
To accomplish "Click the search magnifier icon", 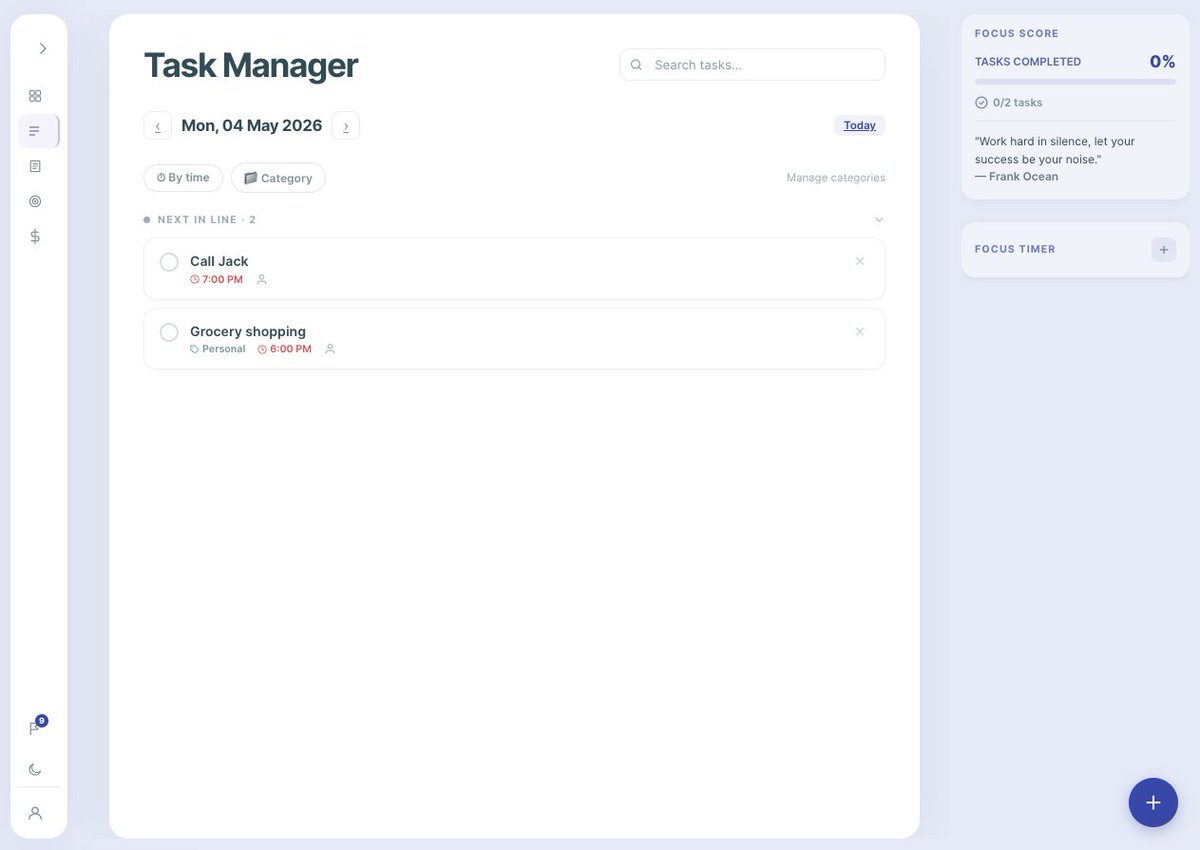I will pyautogui.click(x=636, y=64).
